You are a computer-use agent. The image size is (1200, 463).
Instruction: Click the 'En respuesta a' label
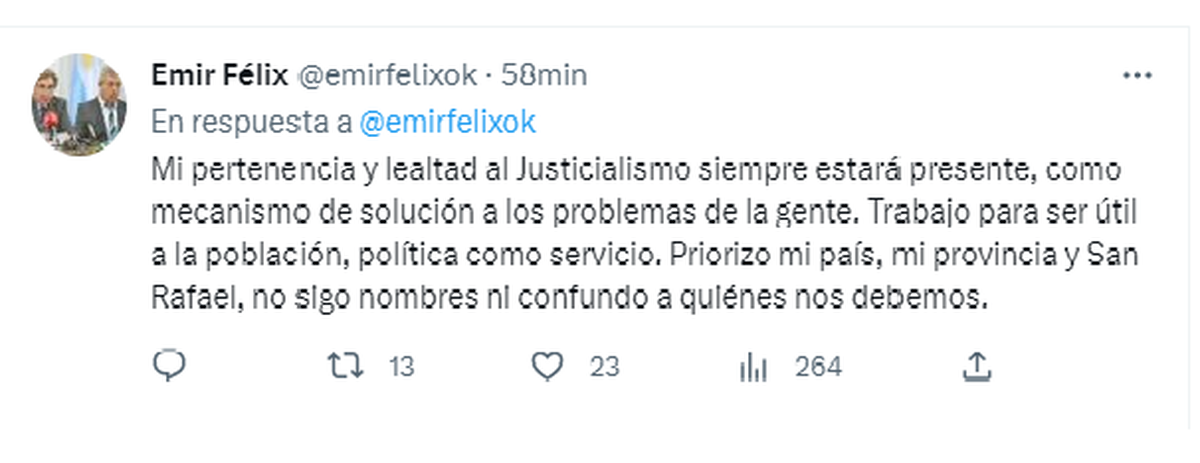point(251,121)
